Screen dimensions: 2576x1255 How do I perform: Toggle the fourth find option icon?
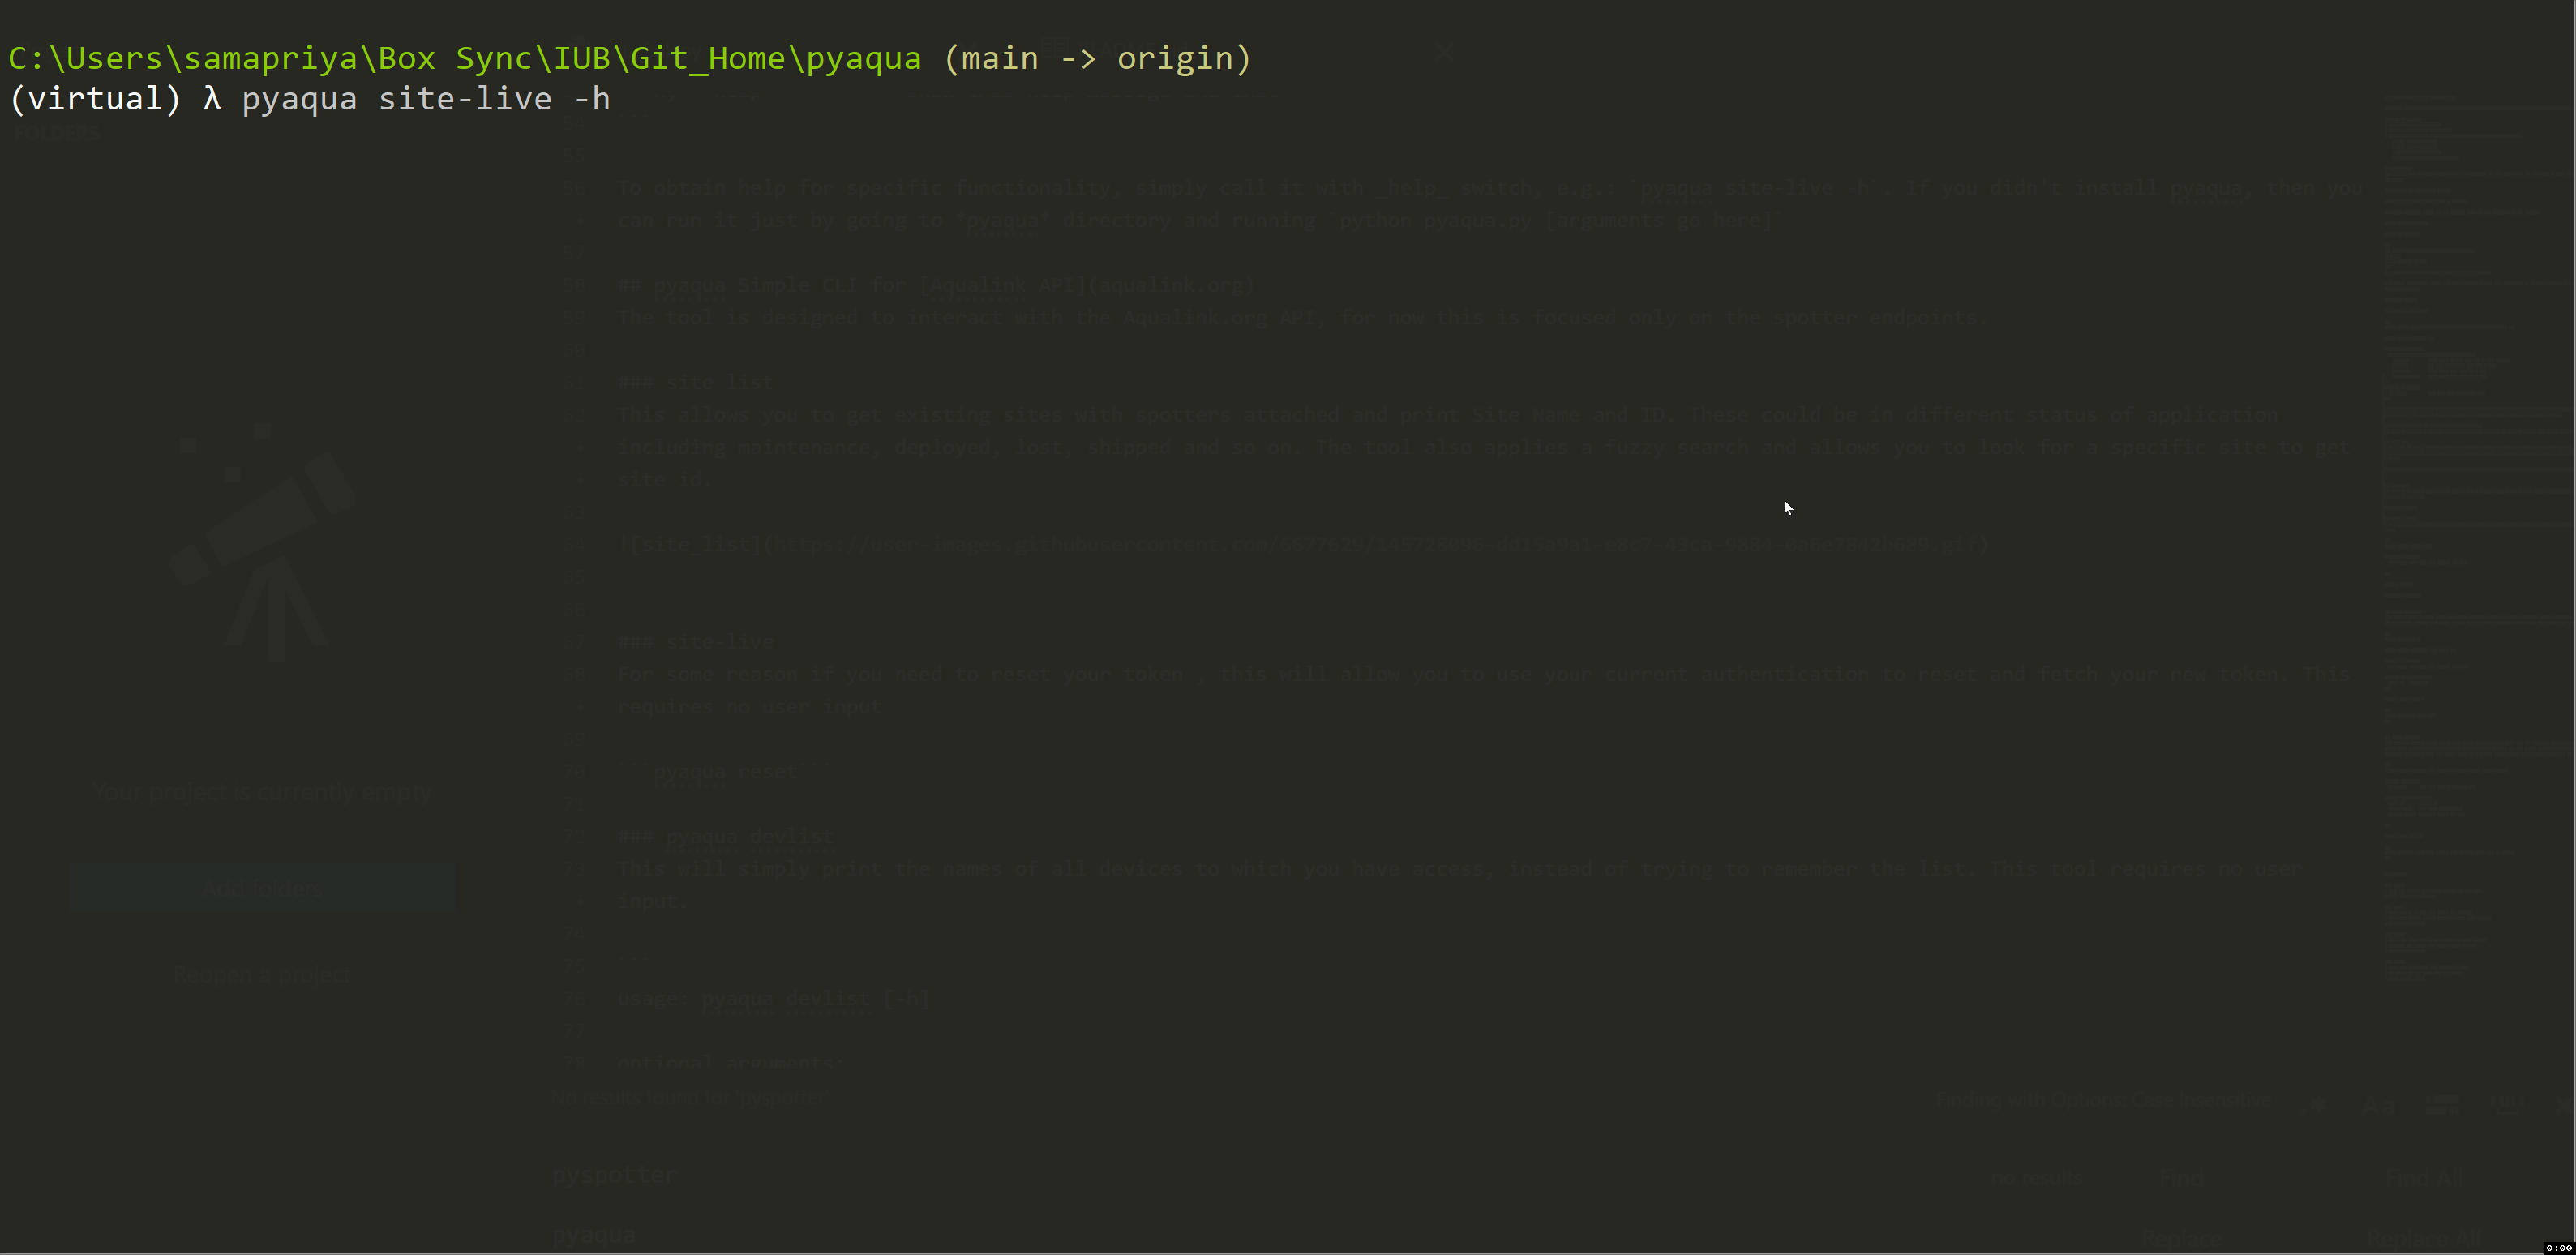click(x=2506, y=1105)
